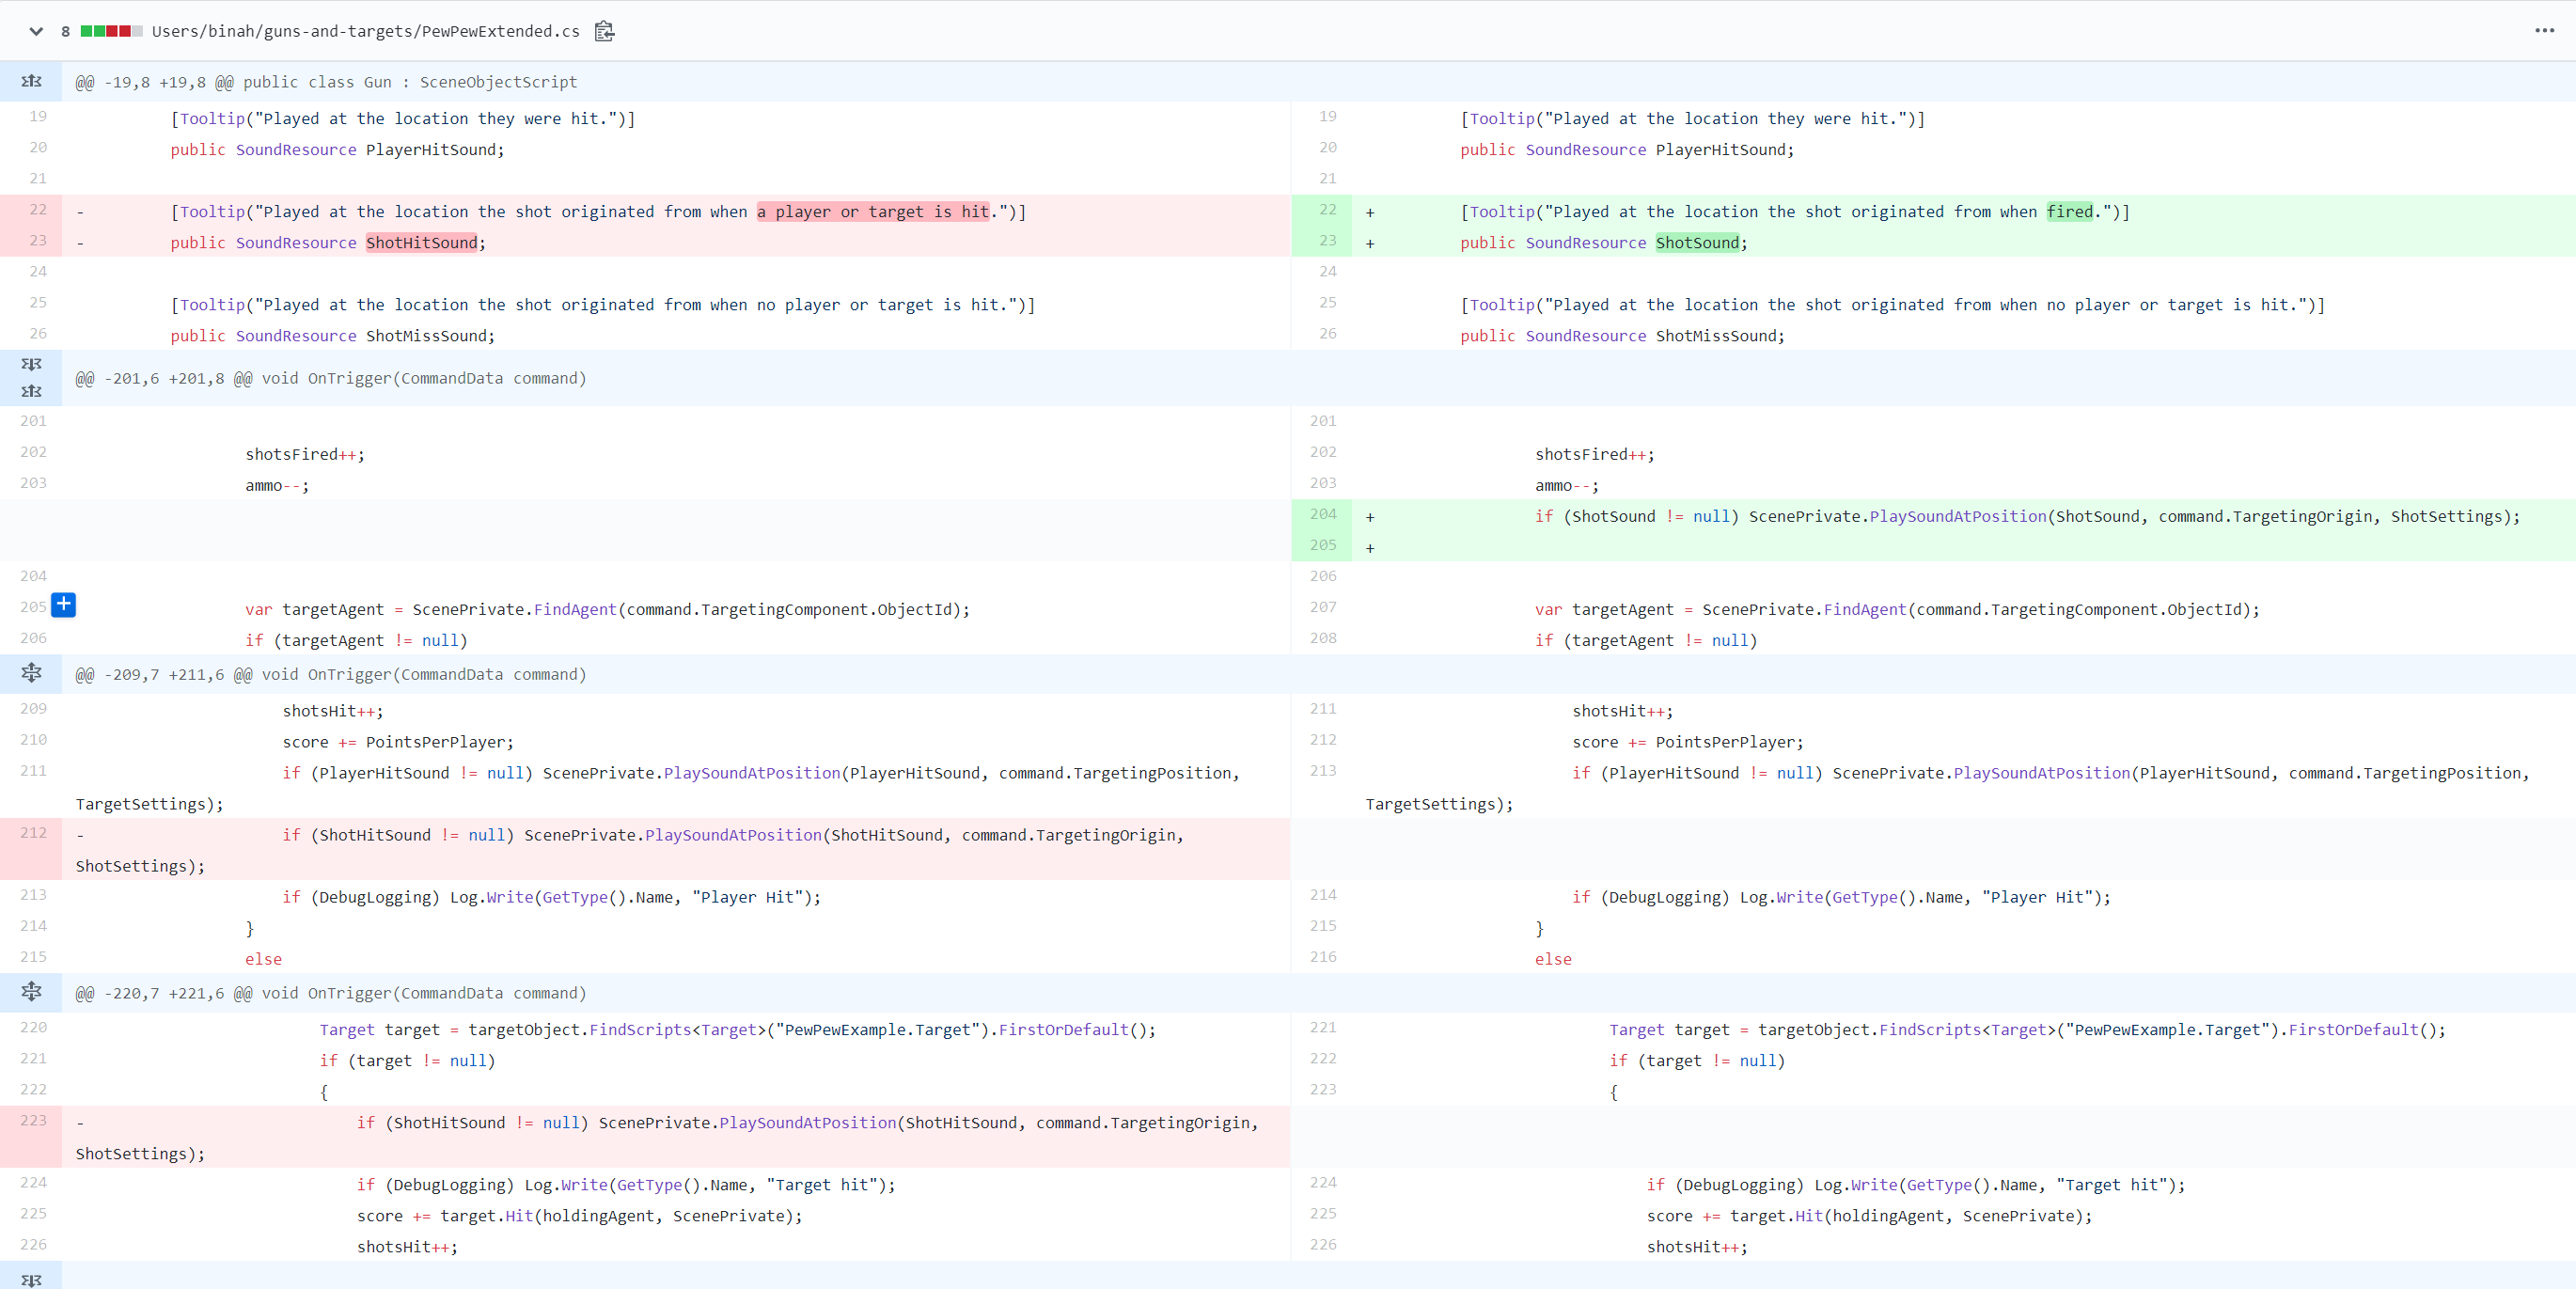Click the diffstat colored squares indicator
This screenshot has width=2576, height=1289.
coord(111,31)
